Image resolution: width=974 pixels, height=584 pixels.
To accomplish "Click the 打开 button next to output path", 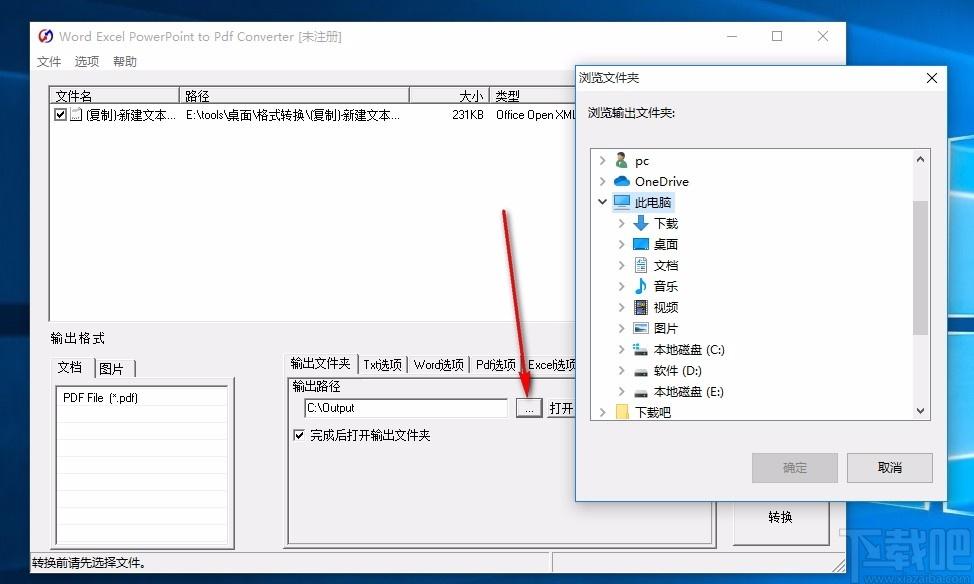I will [560, 408].
